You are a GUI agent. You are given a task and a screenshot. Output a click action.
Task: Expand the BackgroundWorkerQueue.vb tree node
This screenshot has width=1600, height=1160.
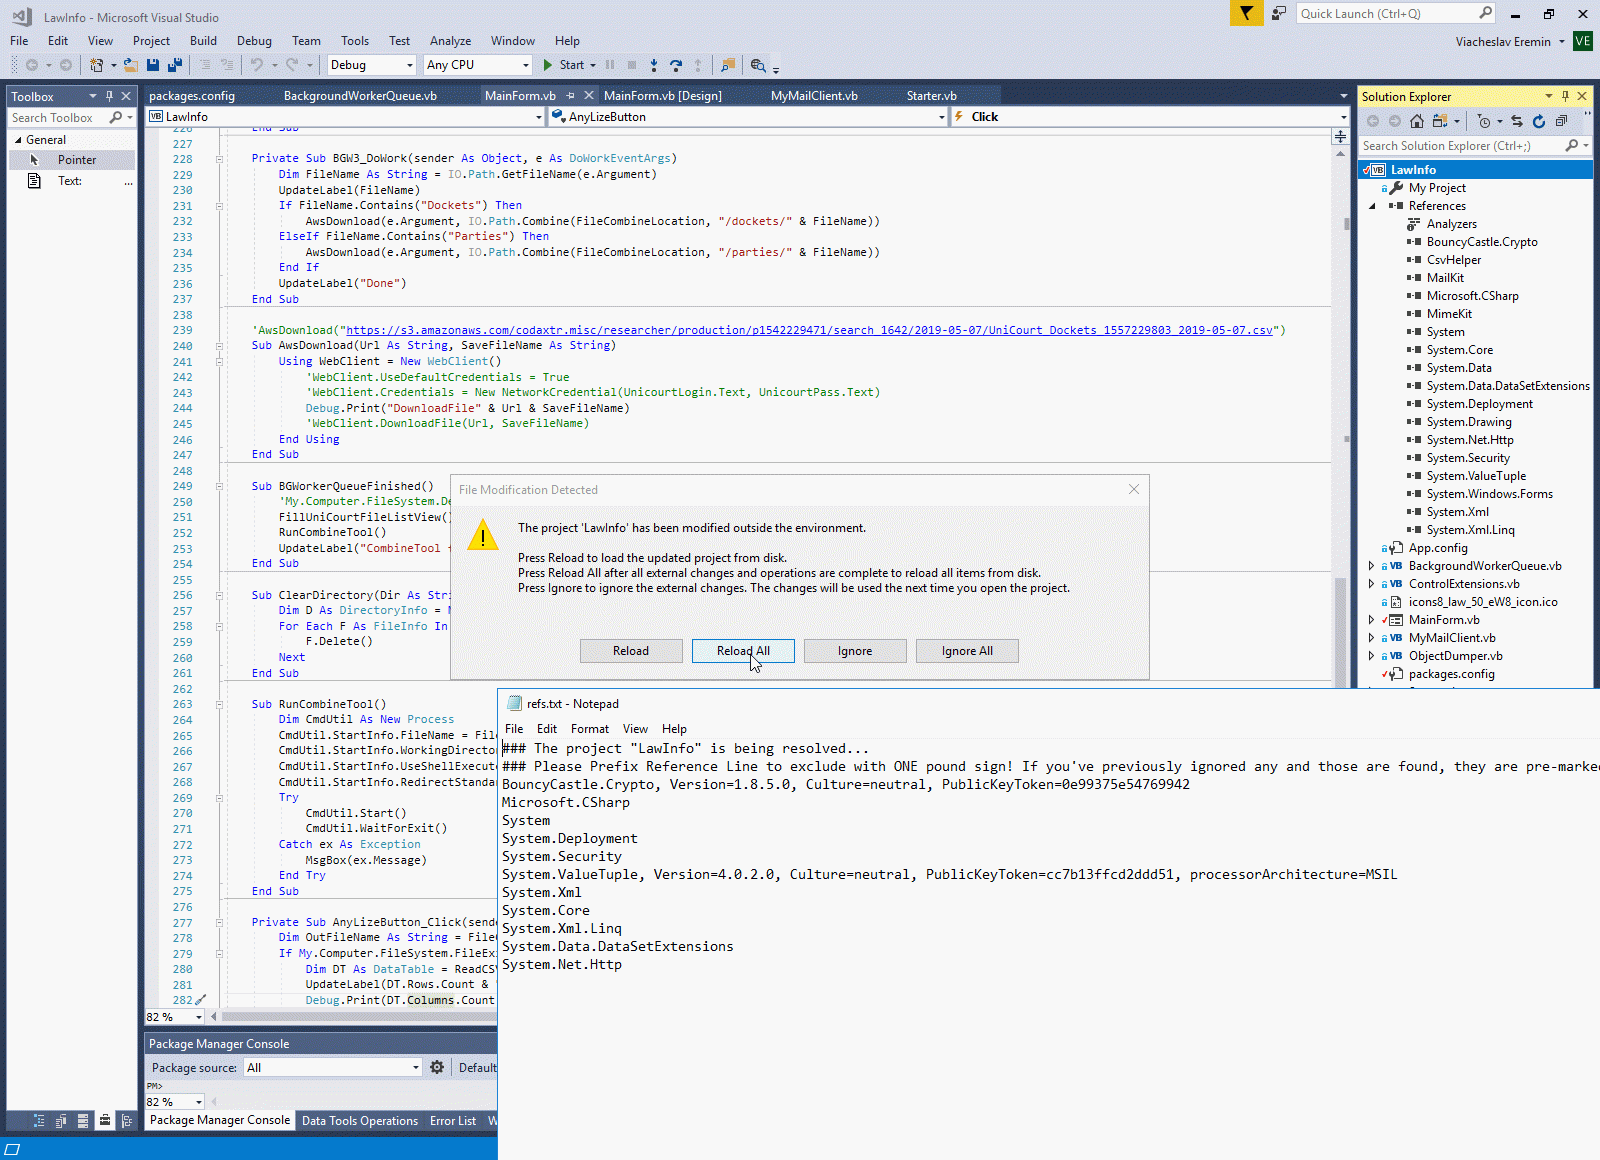1371,566
